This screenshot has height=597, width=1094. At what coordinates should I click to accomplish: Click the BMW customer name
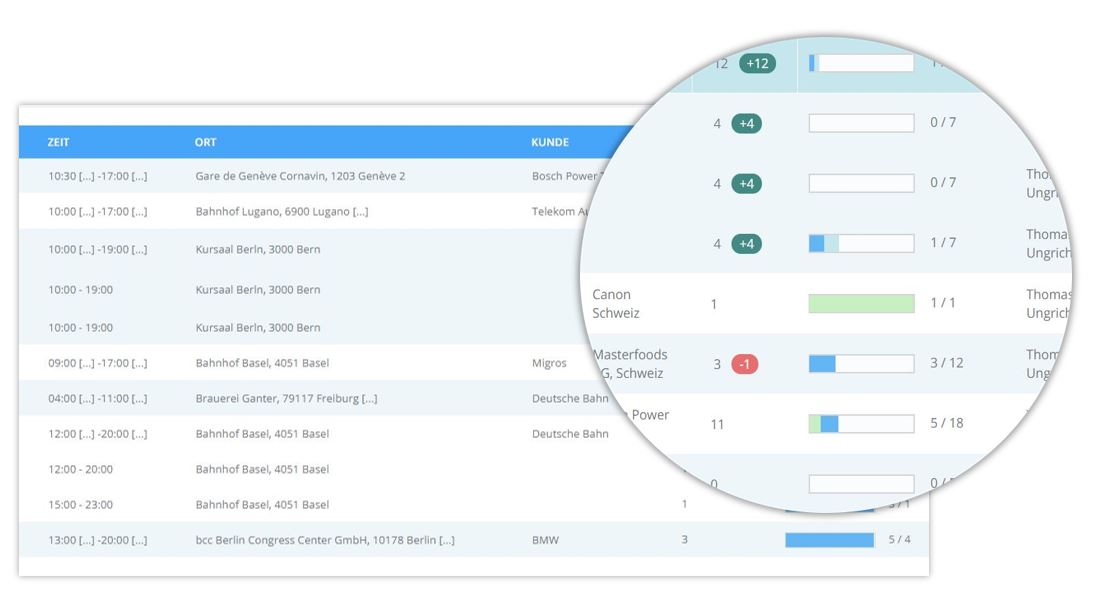pos(545,540)
